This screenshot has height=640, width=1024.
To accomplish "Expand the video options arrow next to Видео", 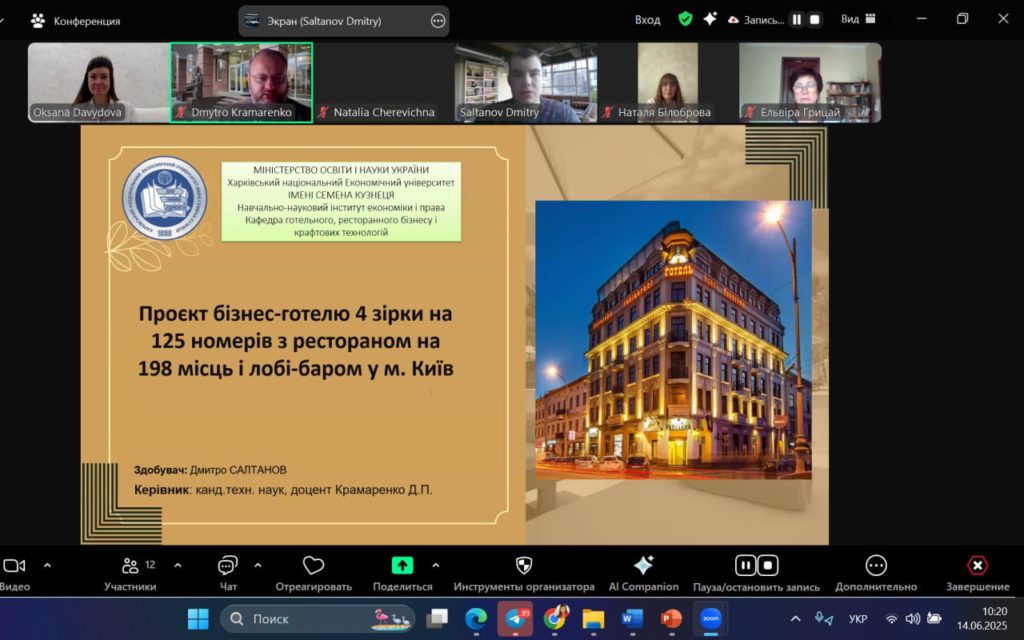I will point(47,565).
